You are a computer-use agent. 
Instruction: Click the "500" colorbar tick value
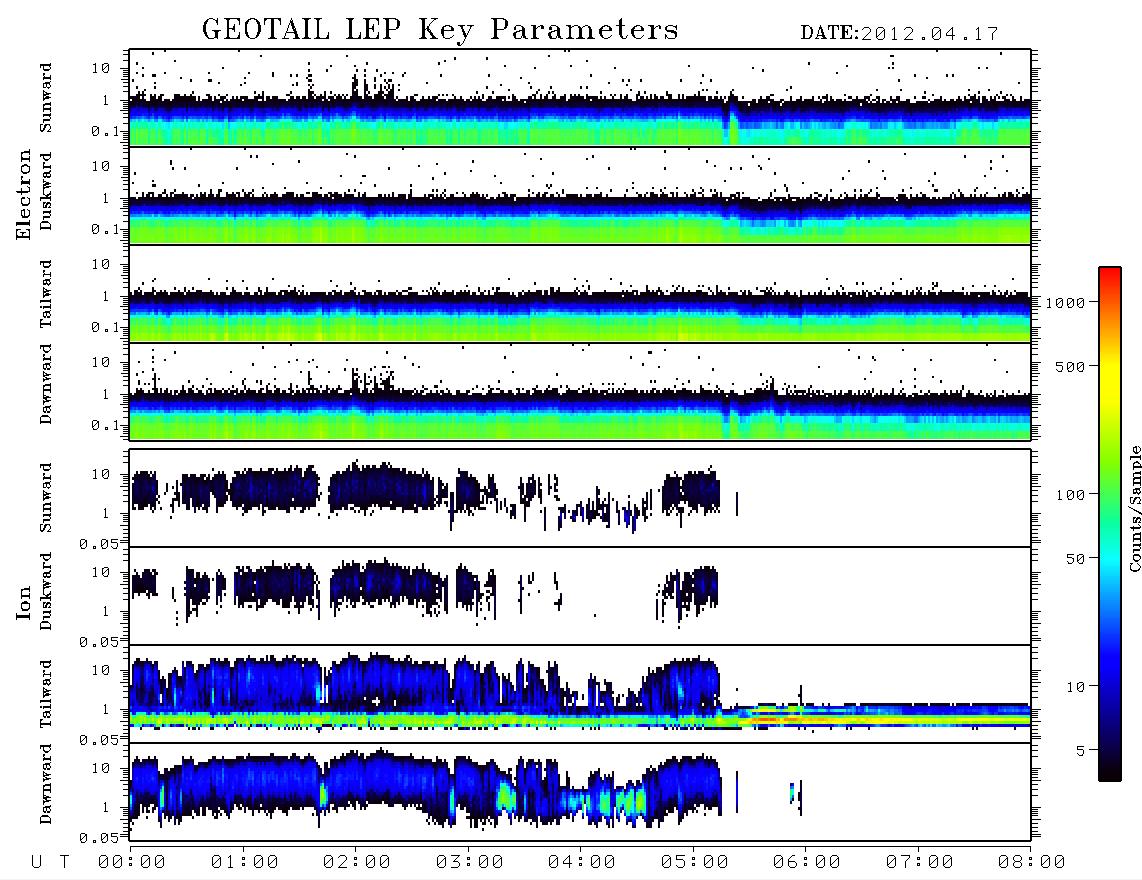1071,366
